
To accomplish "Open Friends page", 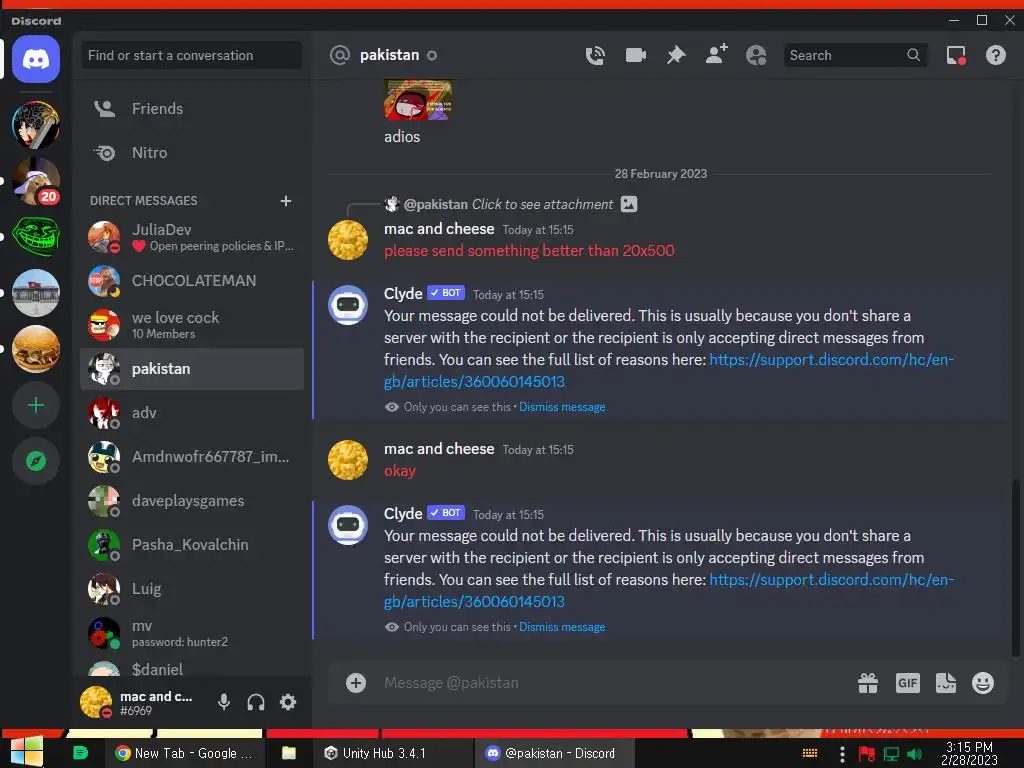I will click(192, 108).
